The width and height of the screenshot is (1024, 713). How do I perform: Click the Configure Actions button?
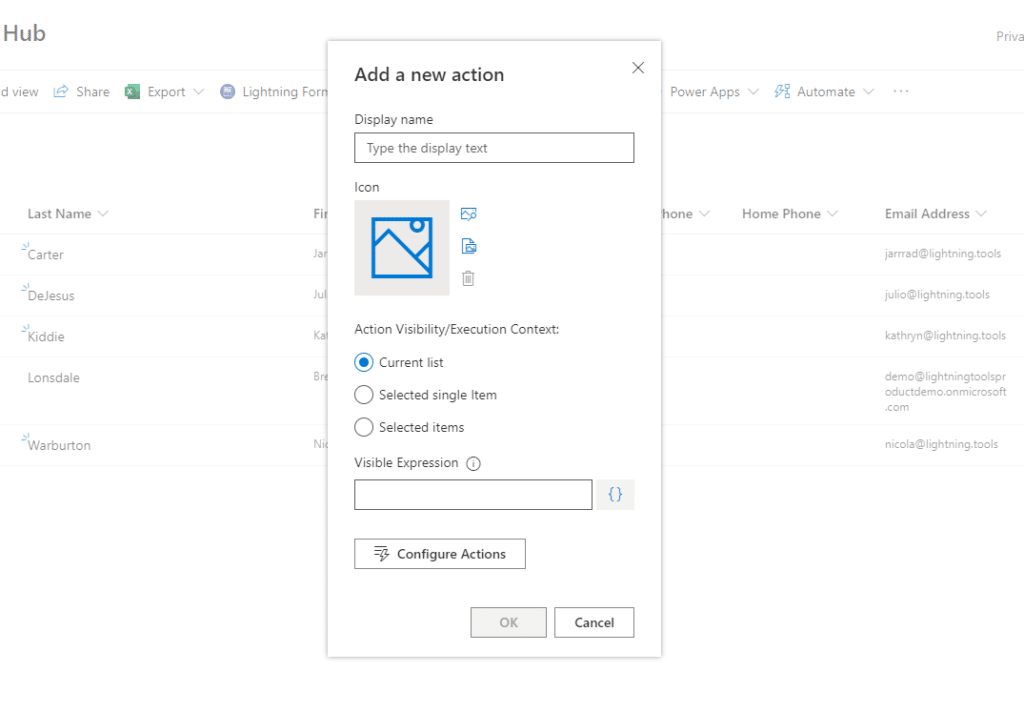coord(440,554)
